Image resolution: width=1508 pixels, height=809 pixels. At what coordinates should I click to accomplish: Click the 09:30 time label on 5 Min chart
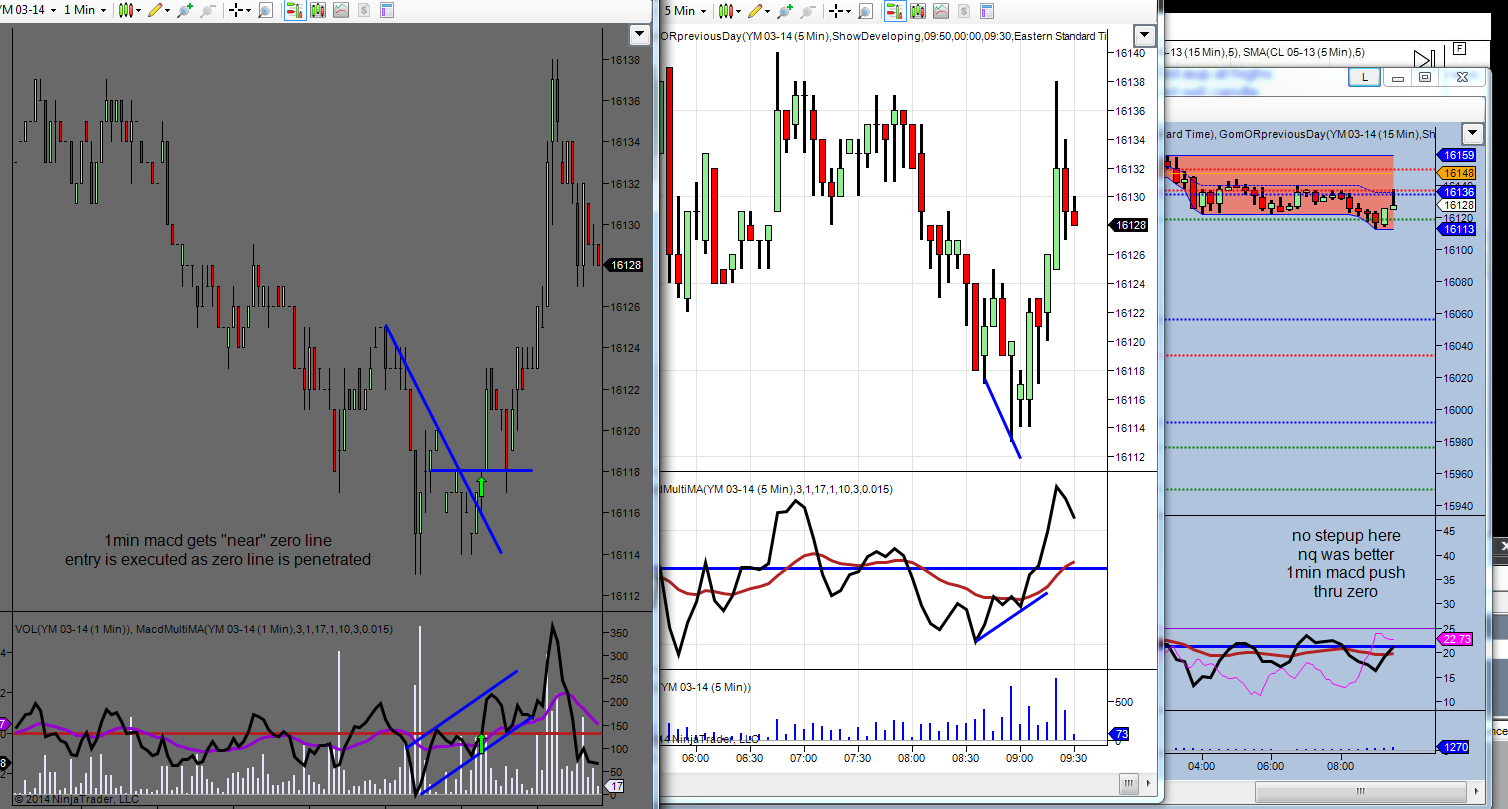1074,759
